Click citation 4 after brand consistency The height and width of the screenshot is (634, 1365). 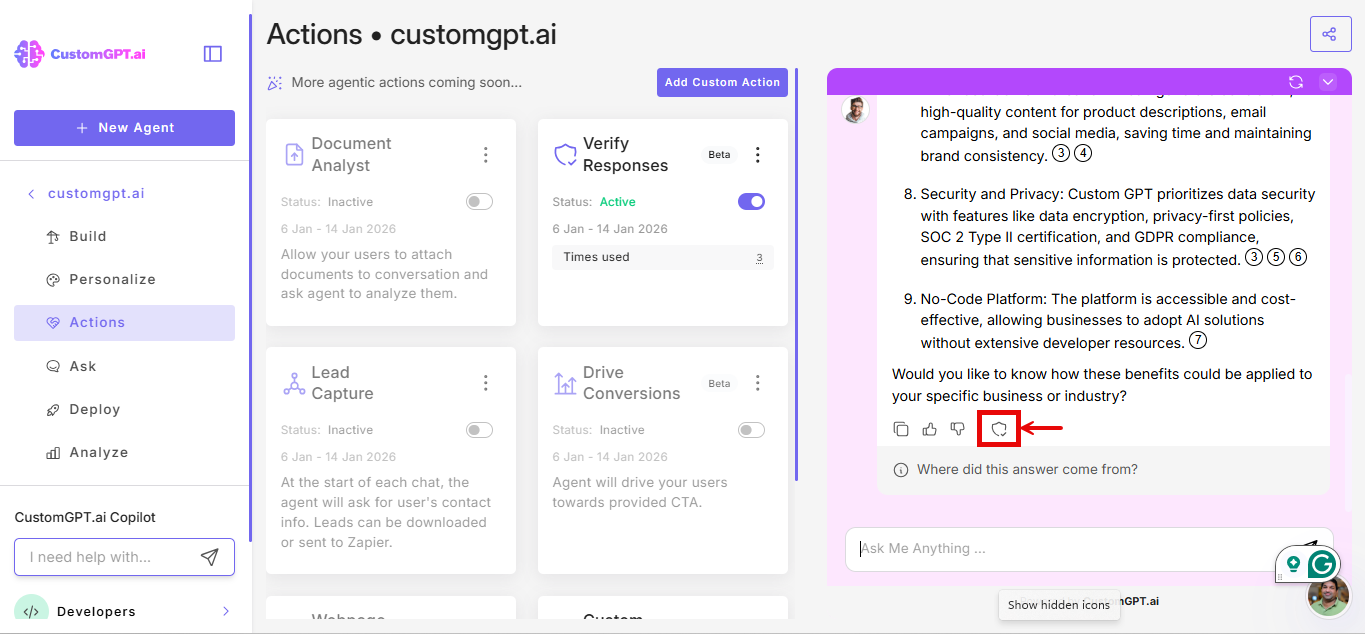coord(1083,154)
